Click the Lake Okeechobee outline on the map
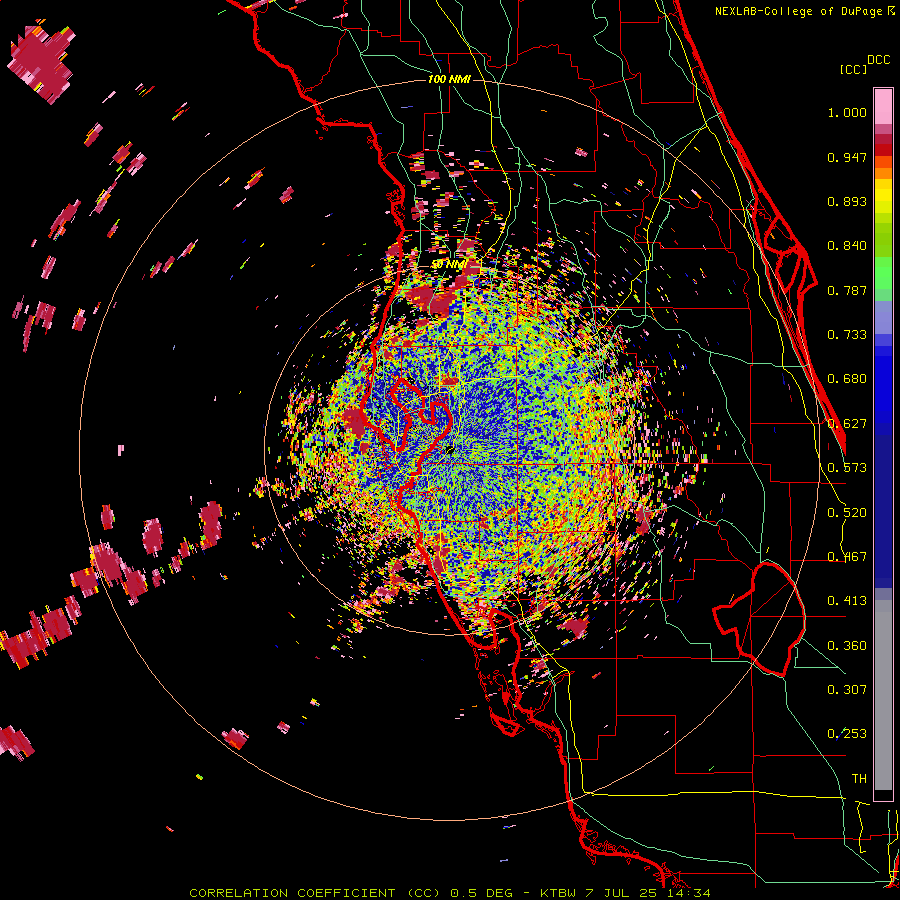The width and height of the screenshot is (900, 900). click(x=759, y=618)
